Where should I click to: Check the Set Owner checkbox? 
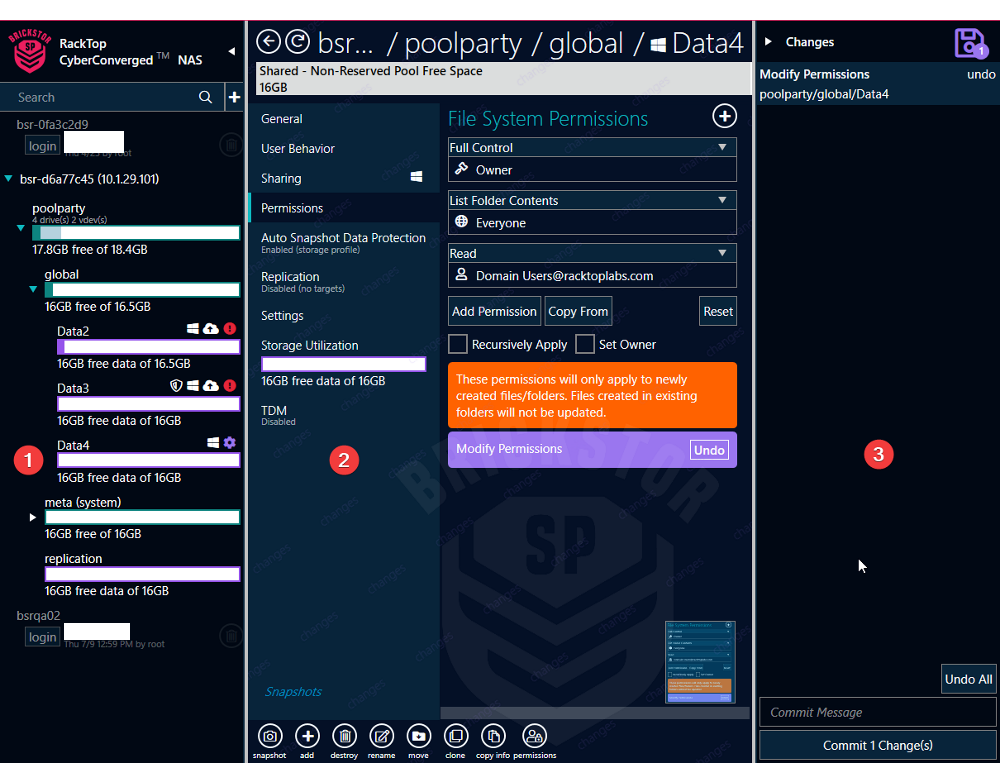585,345
